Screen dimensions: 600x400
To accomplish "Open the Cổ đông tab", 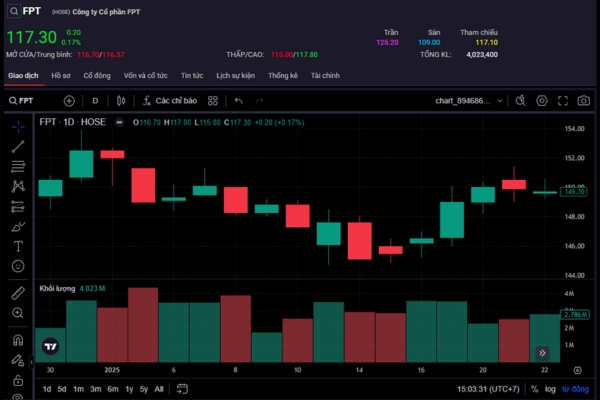I will [97, 75].
